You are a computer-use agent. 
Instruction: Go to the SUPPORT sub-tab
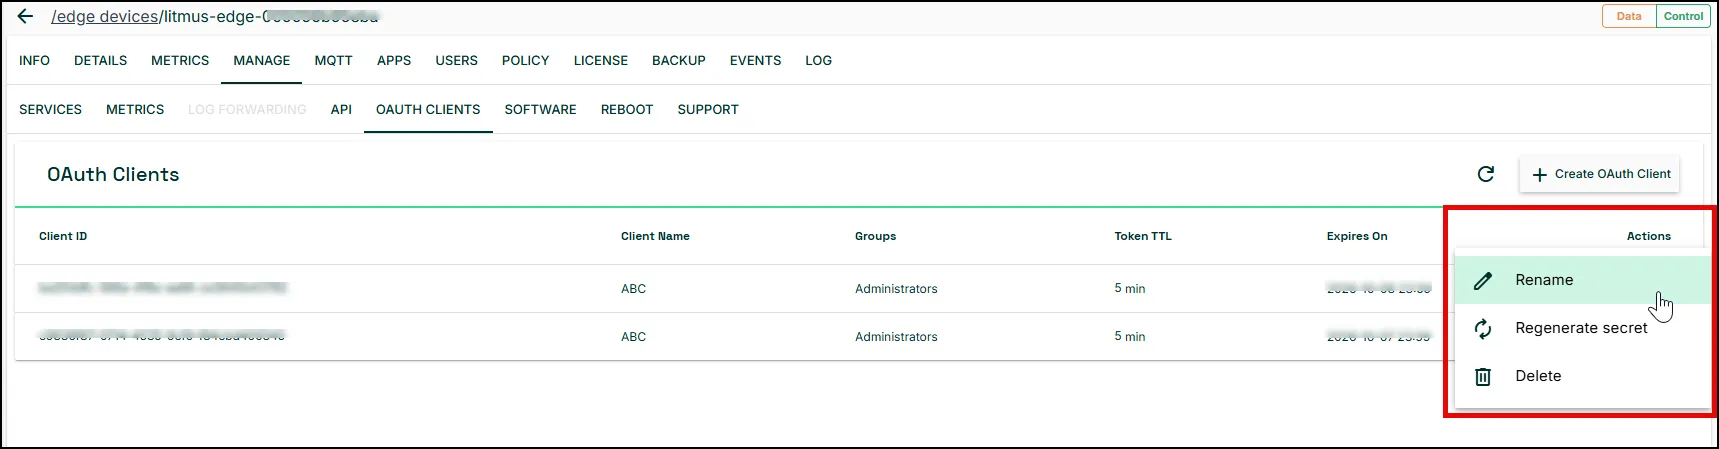(708, 109)
